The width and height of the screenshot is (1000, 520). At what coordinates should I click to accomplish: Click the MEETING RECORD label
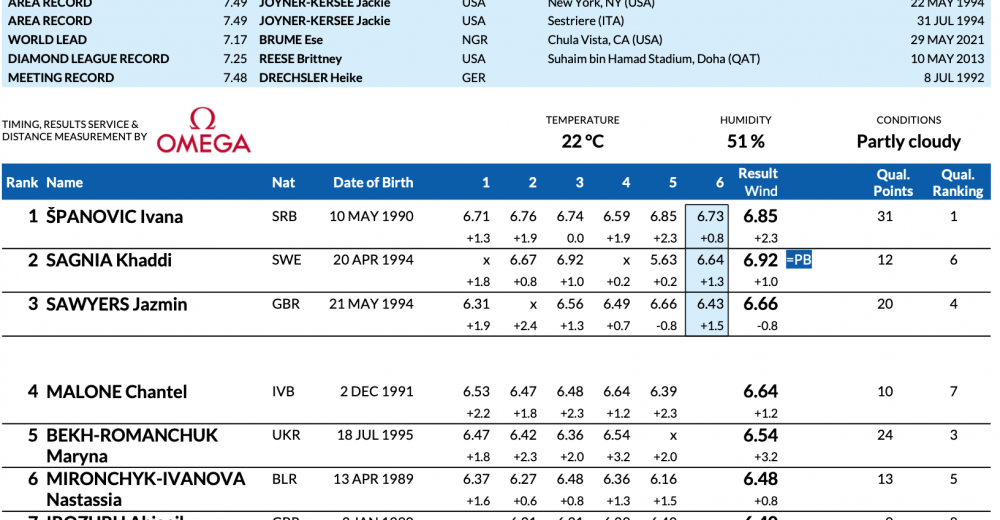pyautogui.click(x=61, y=78)
